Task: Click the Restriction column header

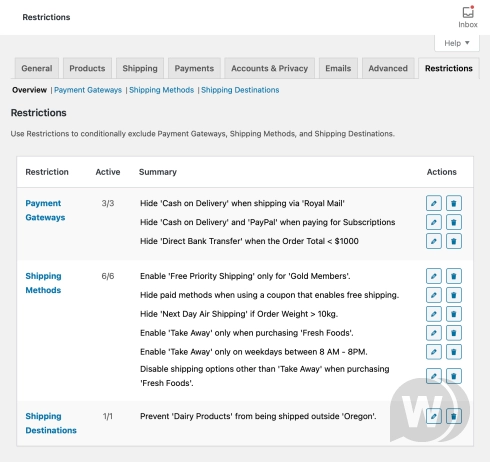Action: (x=47, y=172)
